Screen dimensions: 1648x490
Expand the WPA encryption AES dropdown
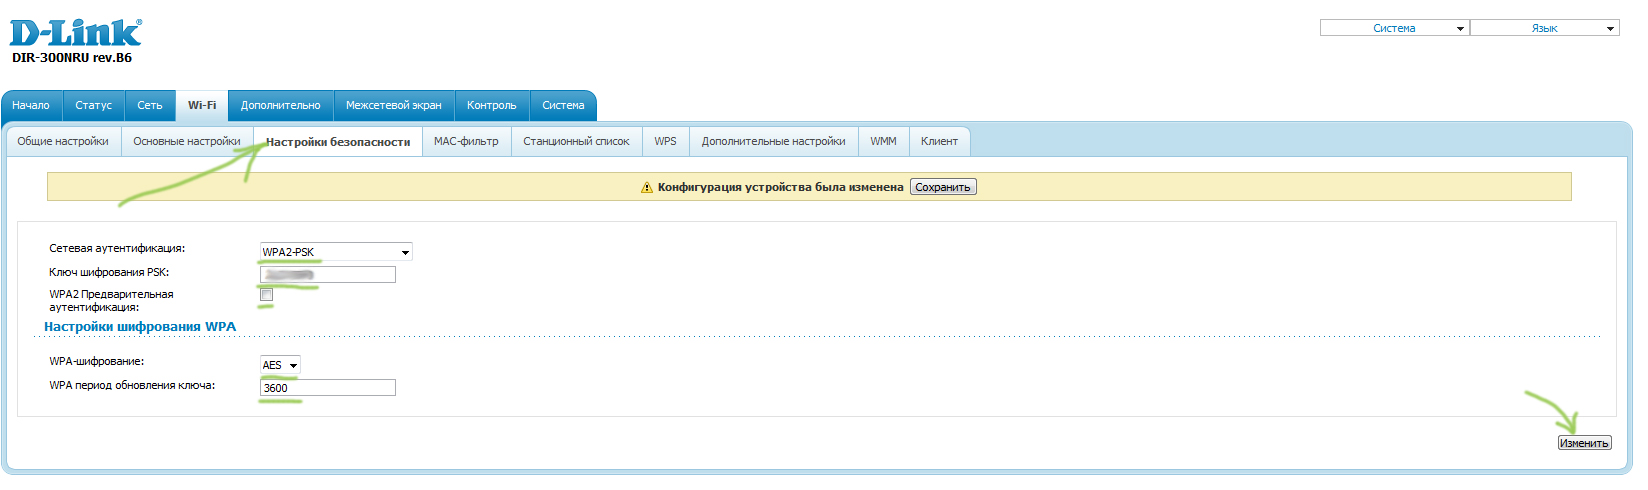click(x=280, y=365)
